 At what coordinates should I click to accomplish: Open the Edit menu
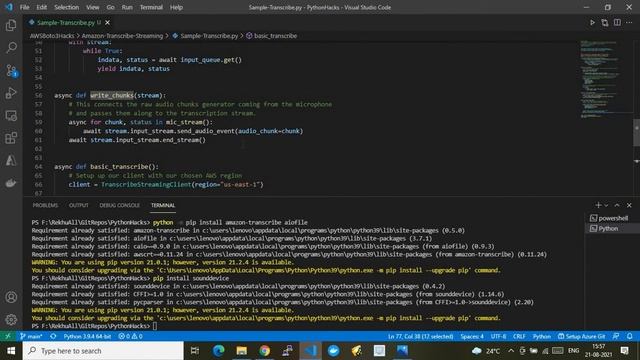[x=42, y=7]
